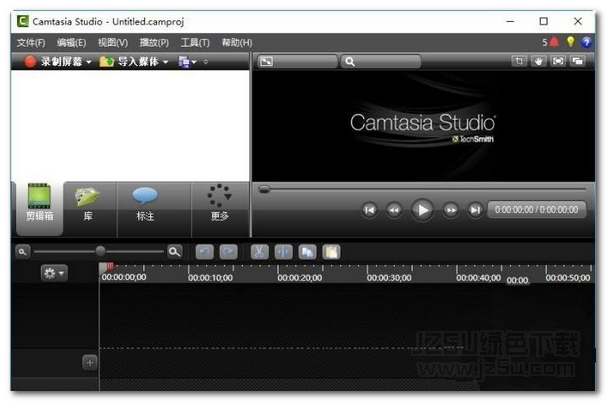The height and width of the screenshot is (402, 607).
Task: Maximize the Camtasia Studio window
Action: [x=544, y=21]
